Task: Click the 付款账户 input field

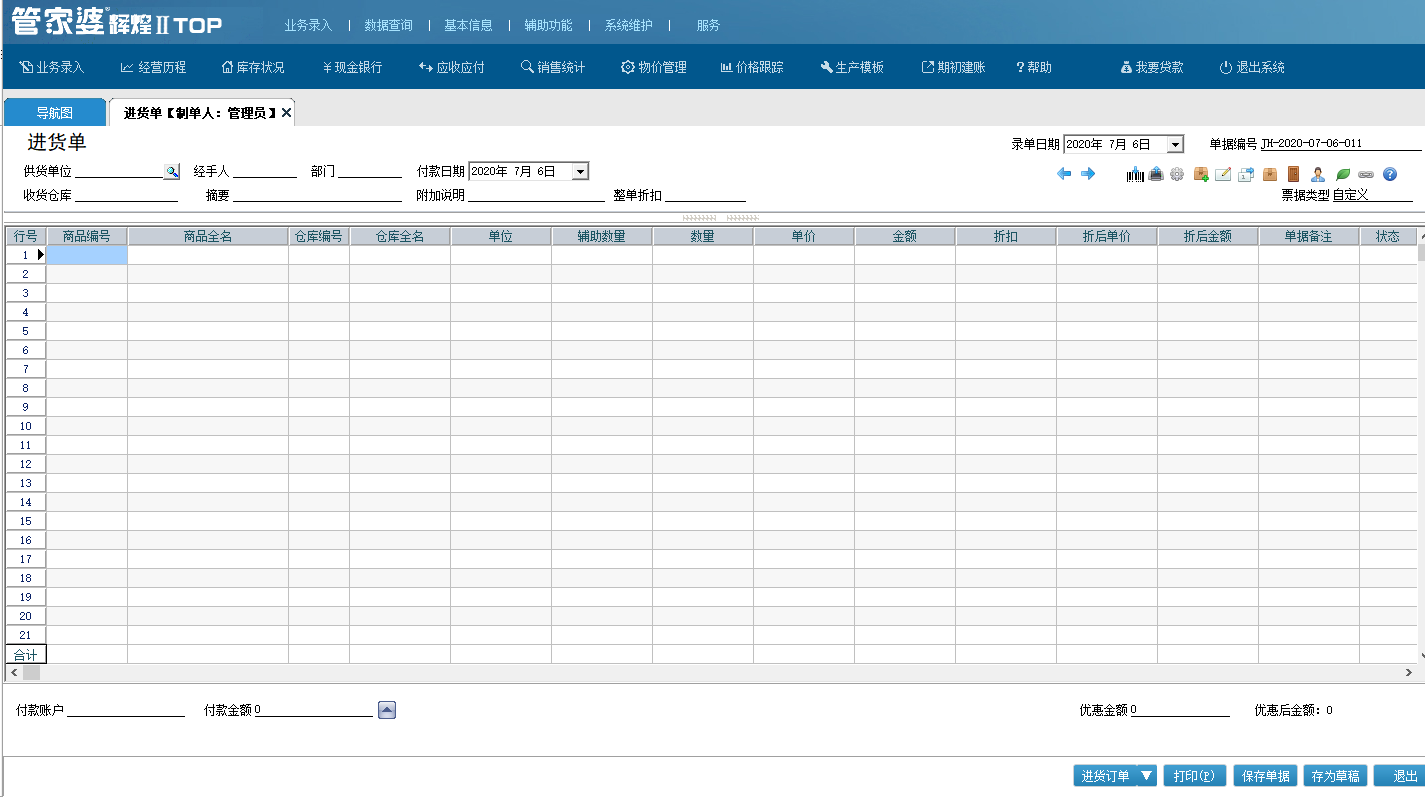Action: (x=126, y=710)
